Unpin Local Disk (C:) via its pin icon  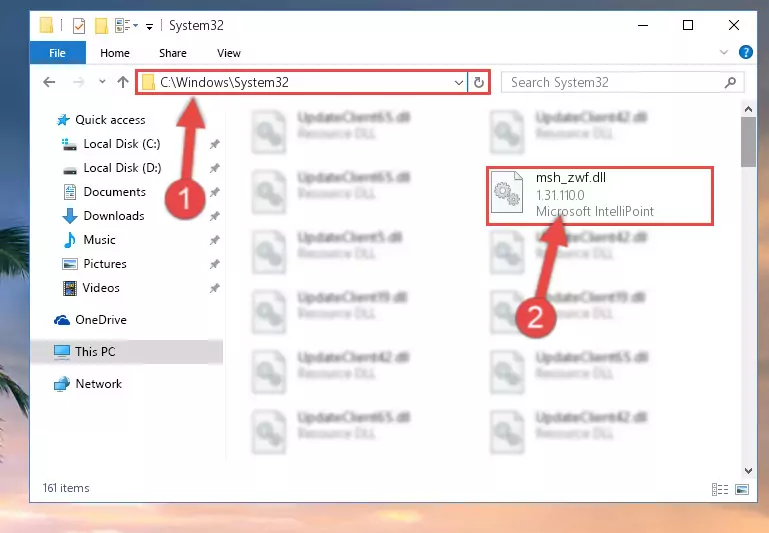click(214, 144)
